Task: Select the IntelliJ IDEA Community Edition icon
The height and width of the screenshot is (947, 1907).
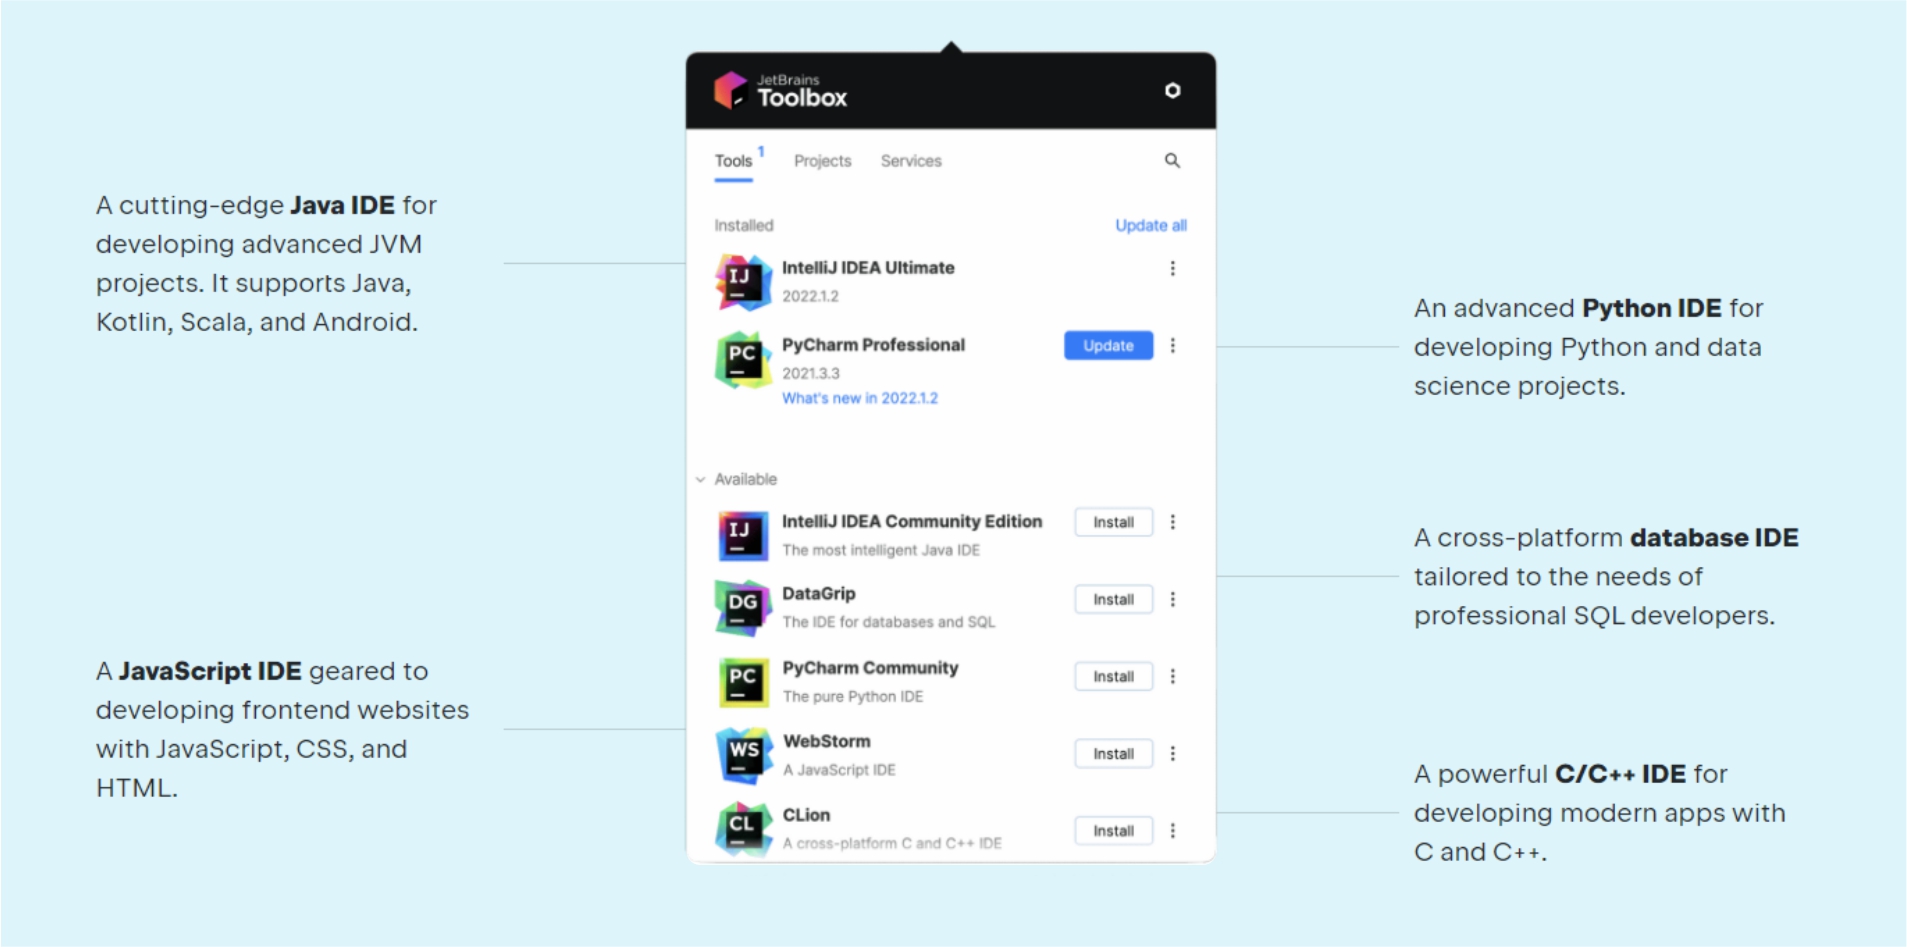Action: pos(741,535)
